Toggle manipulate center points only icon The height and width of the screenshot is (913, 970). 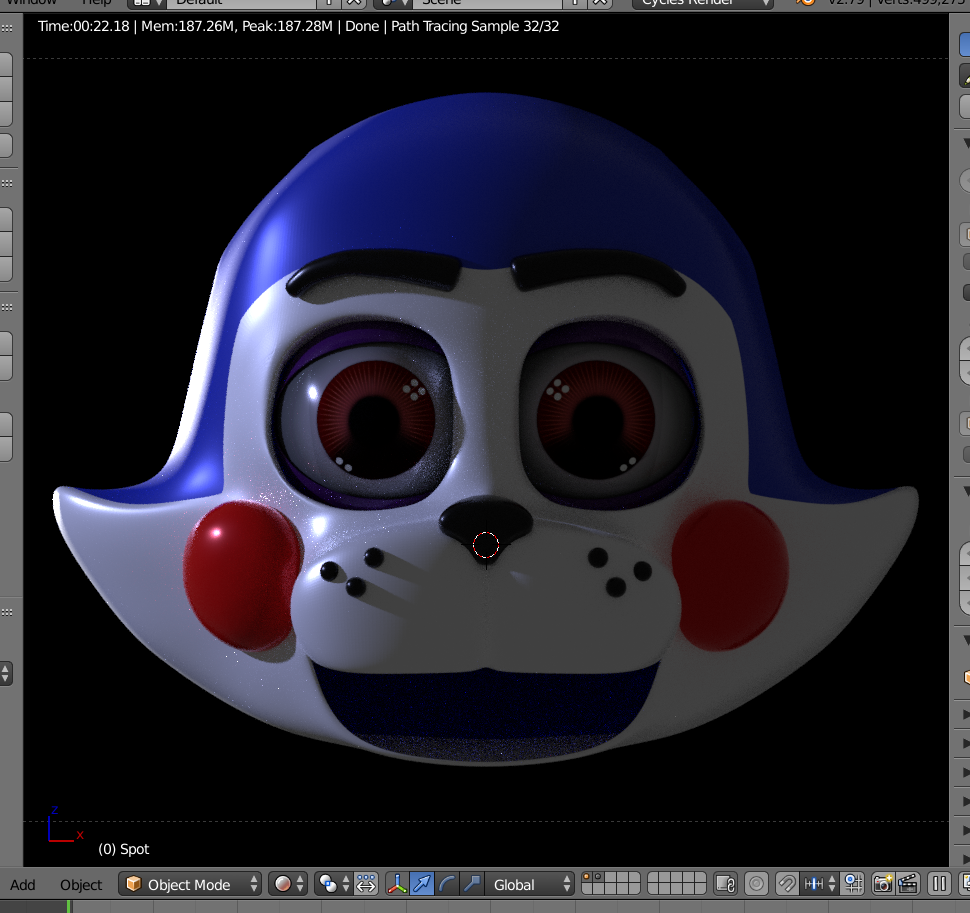tap(366, 885)
